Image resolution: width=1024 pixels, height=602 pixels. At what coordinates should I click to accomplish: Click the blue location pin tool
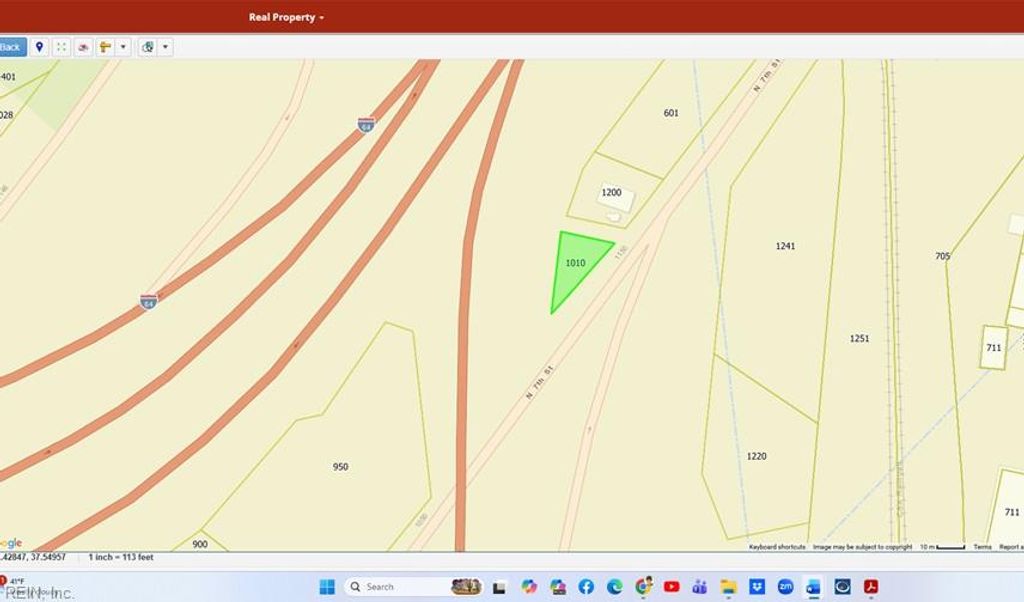coord(40,47)
